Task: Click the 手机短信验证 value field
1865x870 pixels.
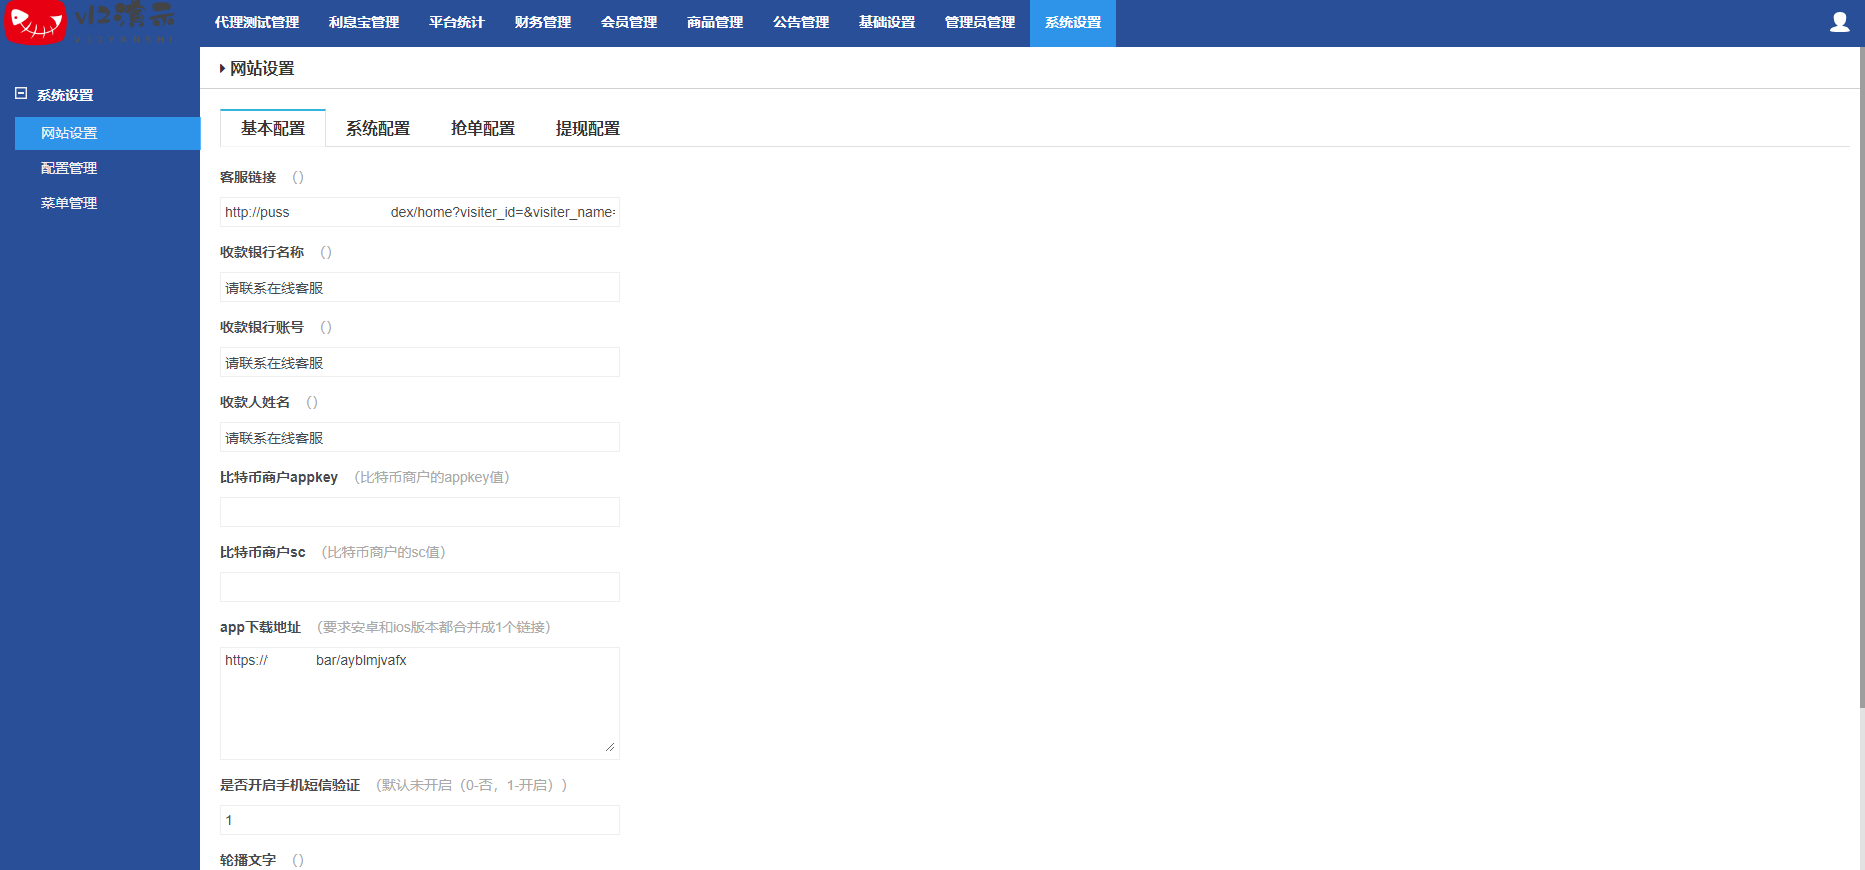Action: pos(420,820)
